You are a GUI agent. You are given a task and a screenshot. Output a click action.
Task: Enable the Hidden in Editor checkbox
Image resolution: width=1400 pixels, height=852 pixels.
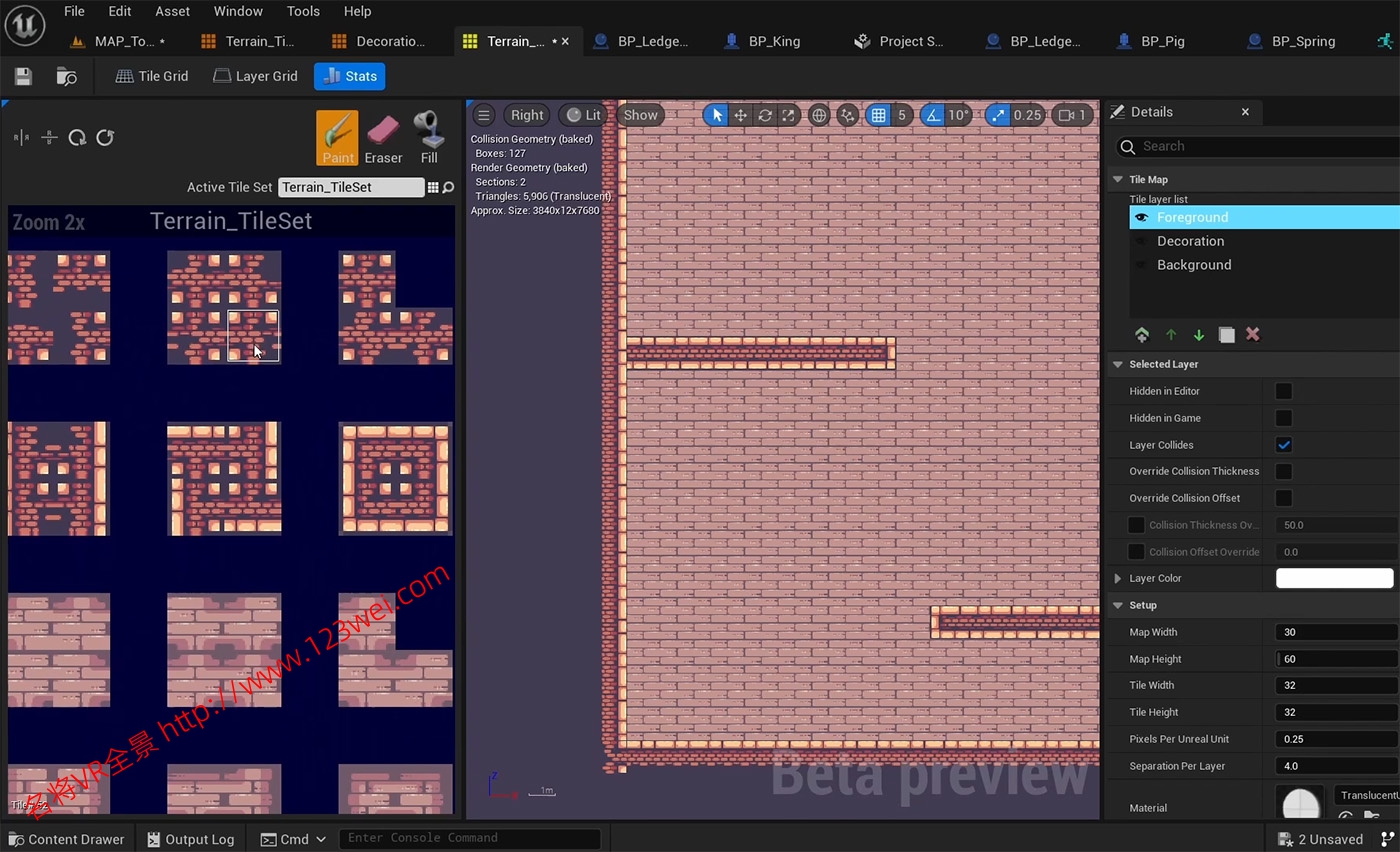click(x=1283, y=391)
